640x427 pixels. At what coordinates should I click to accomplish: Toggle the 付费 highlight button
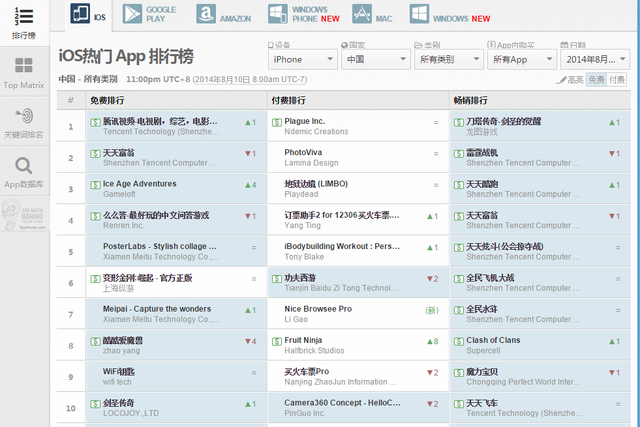(617, 80)
